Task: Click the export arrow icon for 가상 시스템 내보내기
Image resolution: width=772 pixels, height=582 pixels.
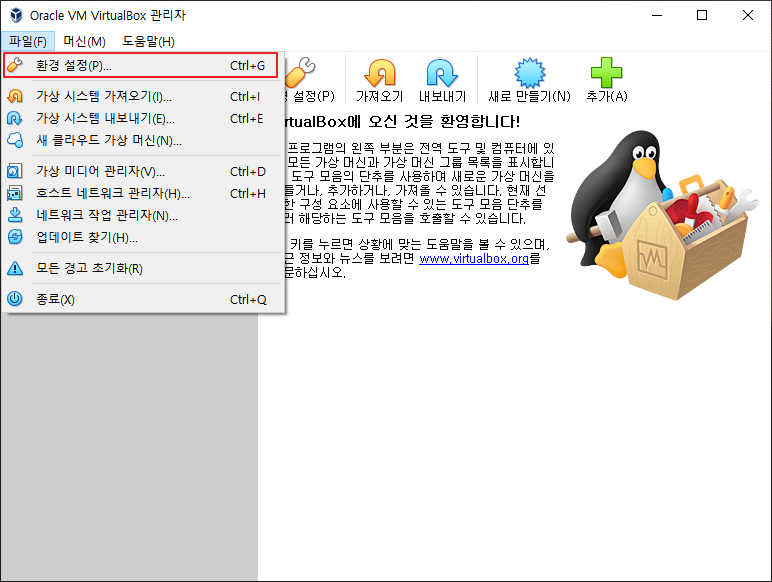Action: pos(15,118)
